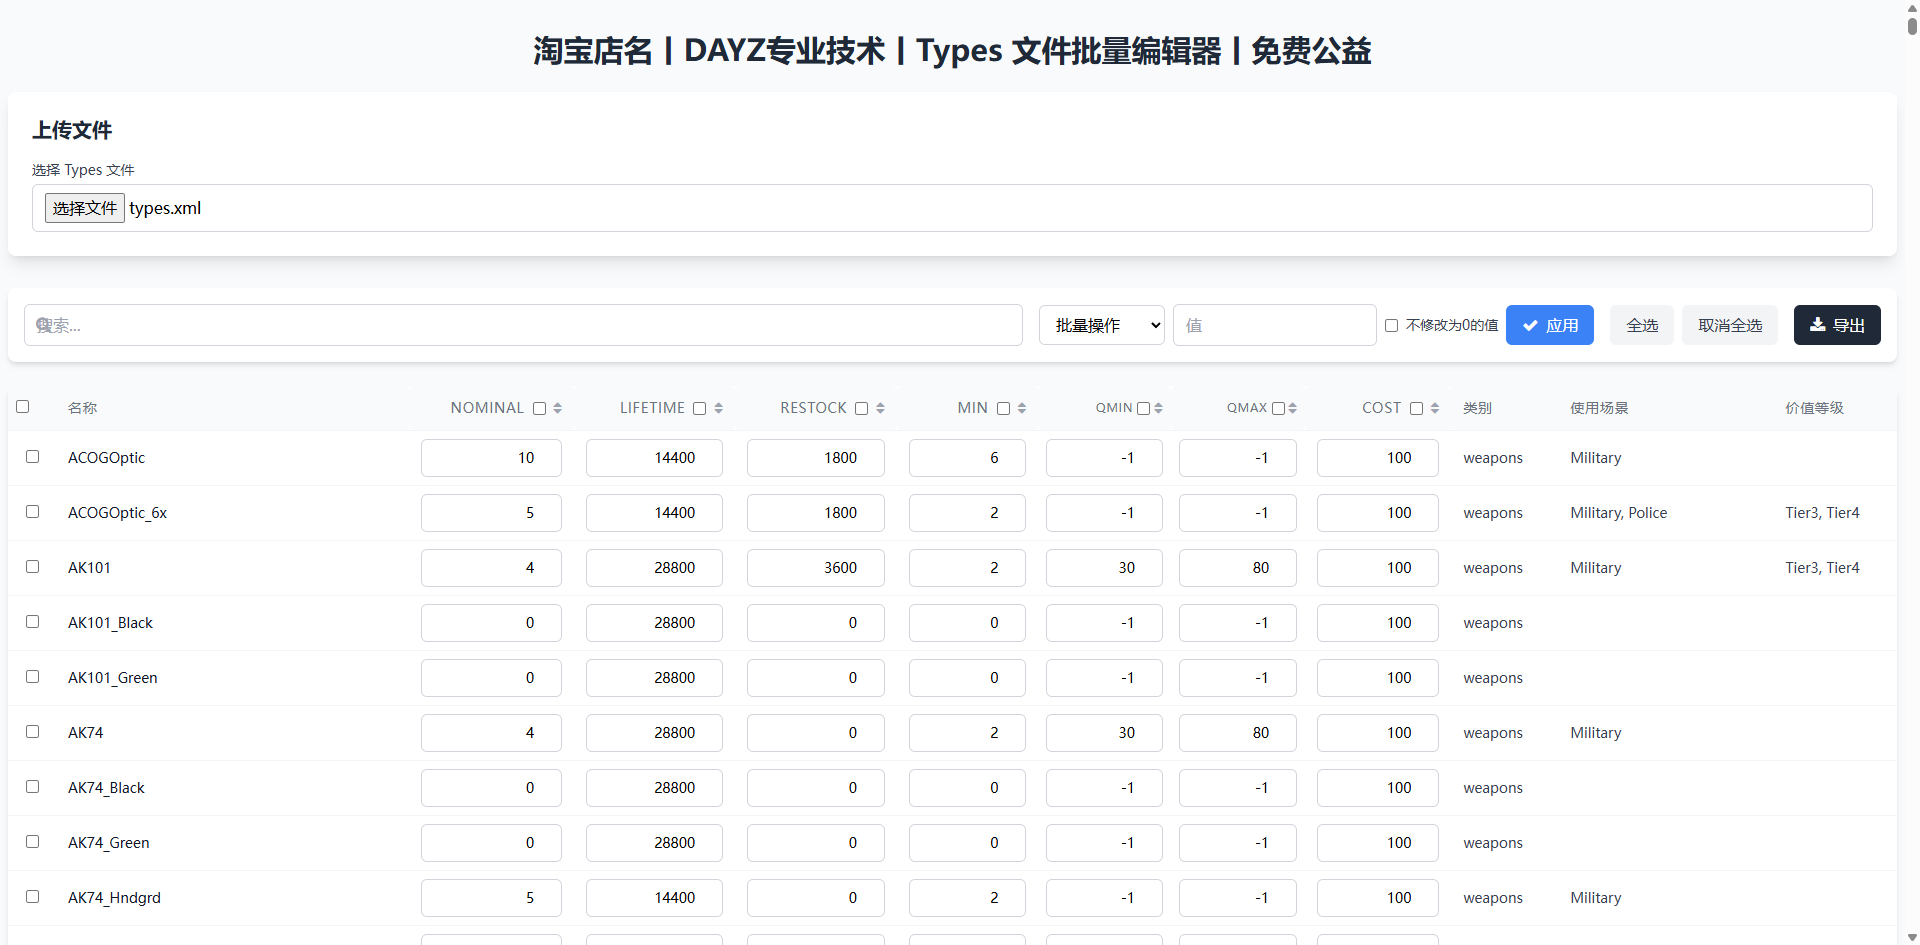Enable the NOMINAL column checkbox
Image resolution: width=1920 pixels, height=945 pixels.
pos(539,408)
